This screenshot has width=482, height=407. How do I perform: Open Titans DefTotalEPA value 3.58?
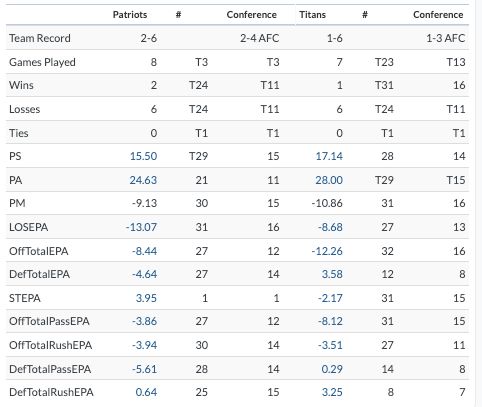point(332,274)
